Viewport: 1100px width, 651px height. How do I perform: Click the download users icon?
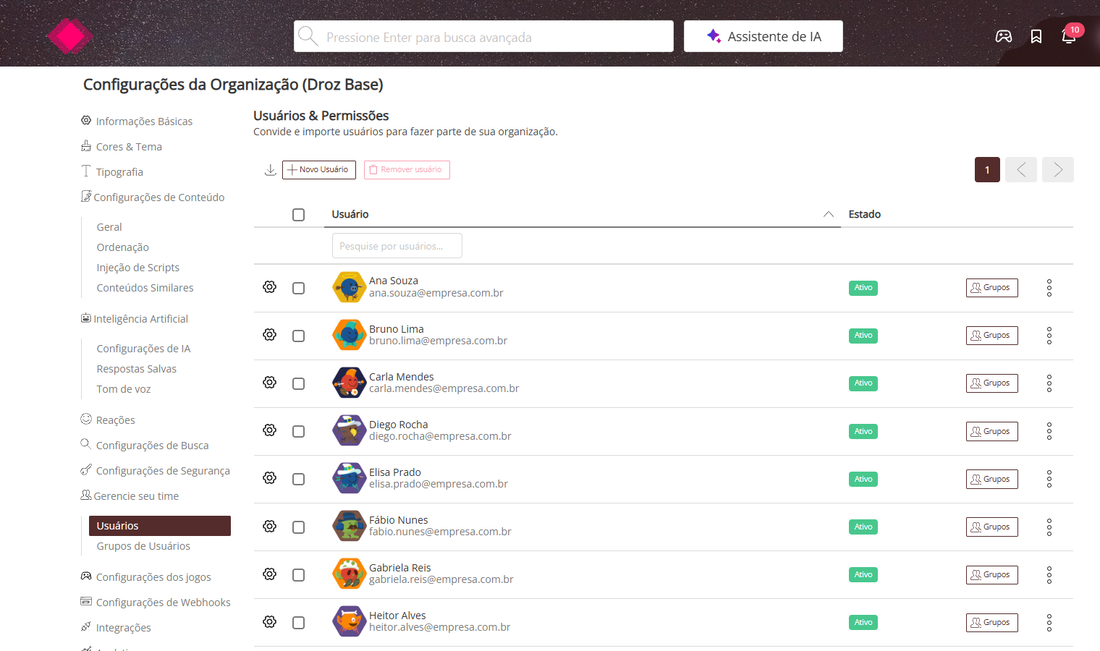[x=270, y=170]
